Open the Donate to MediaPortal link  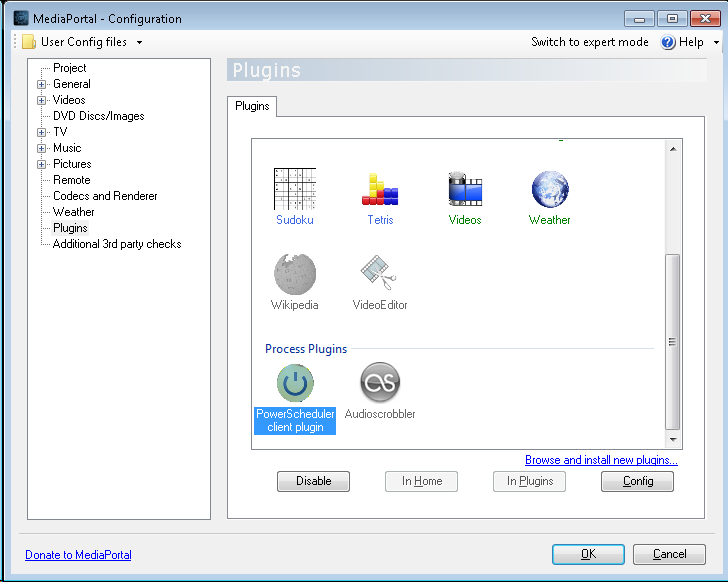(x=78, y=555)
